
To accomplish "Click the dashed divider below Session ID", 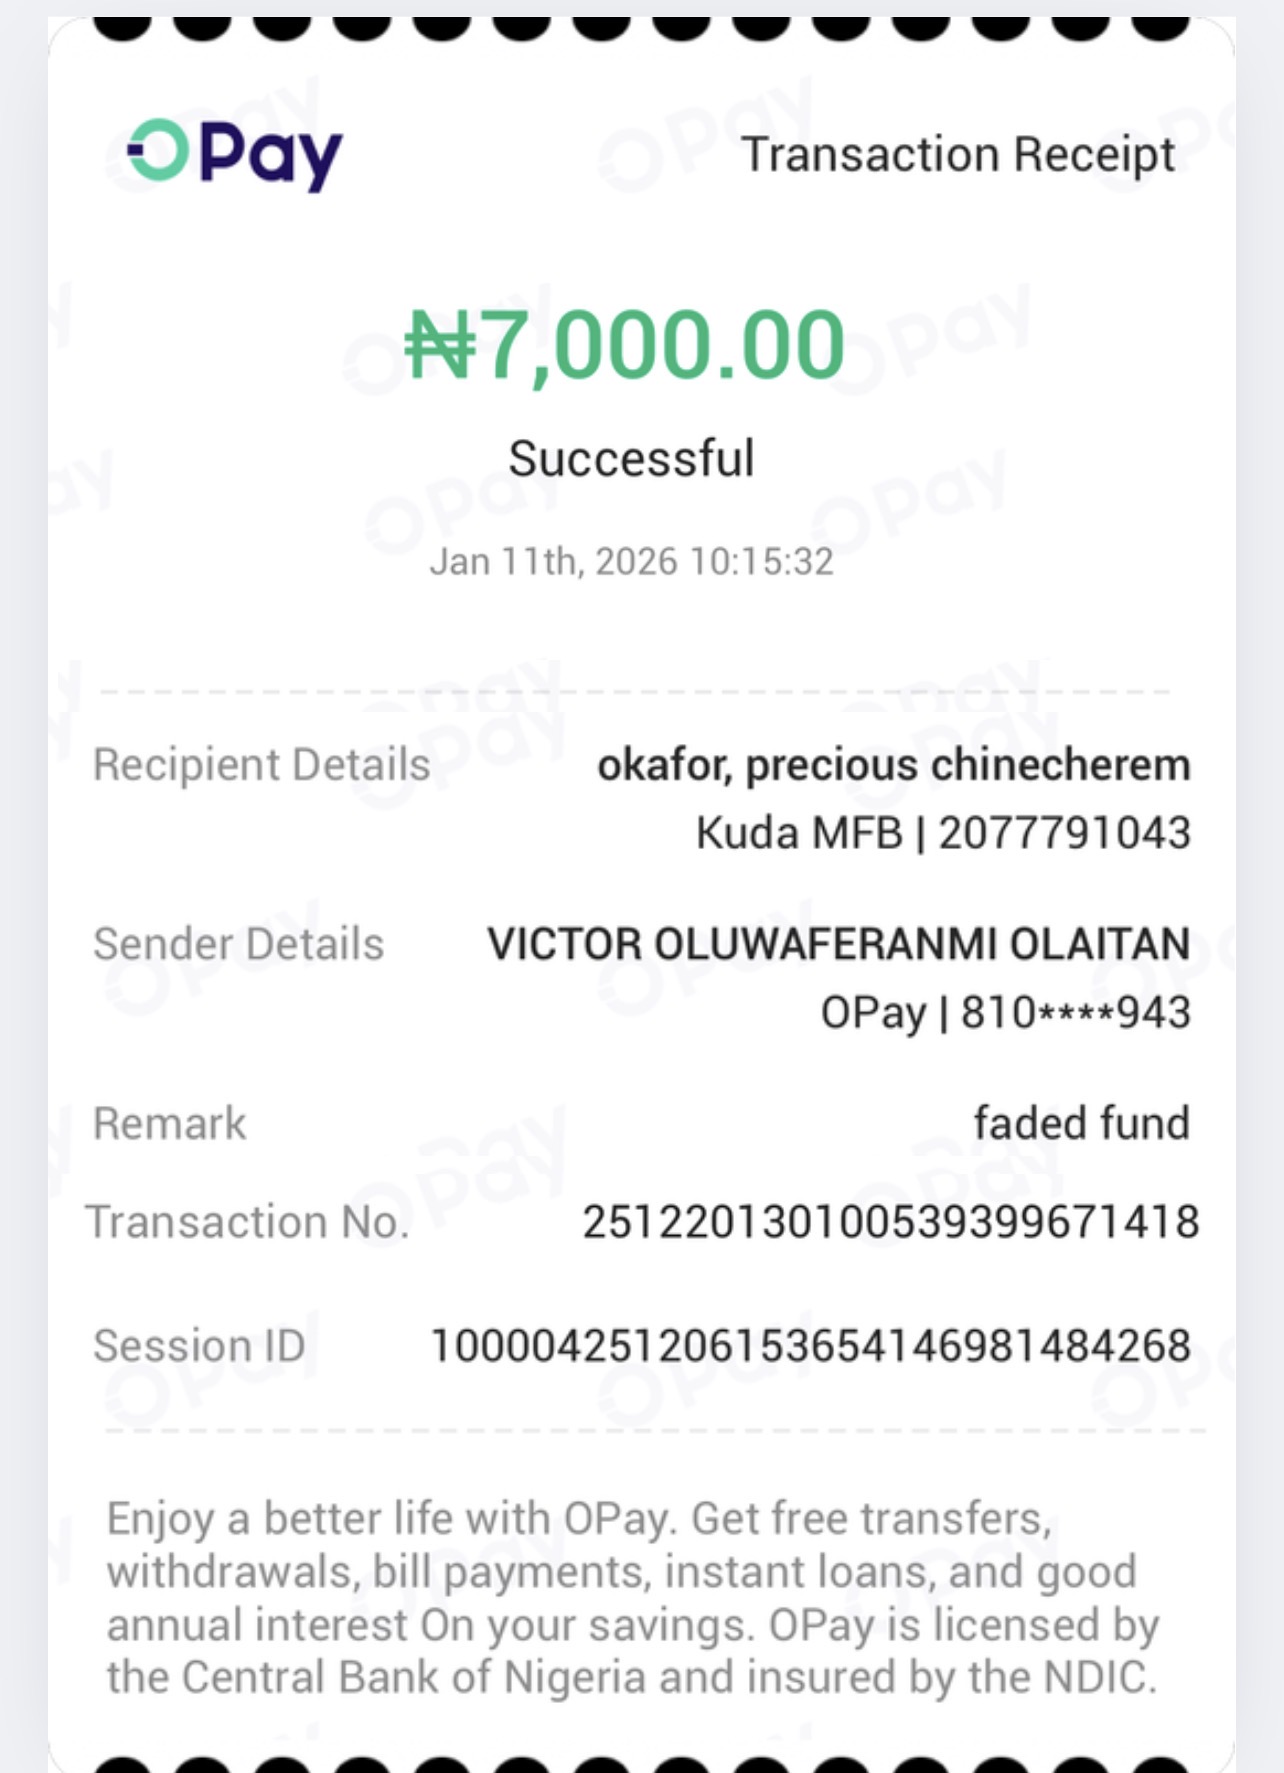I will click(655, 1431).
